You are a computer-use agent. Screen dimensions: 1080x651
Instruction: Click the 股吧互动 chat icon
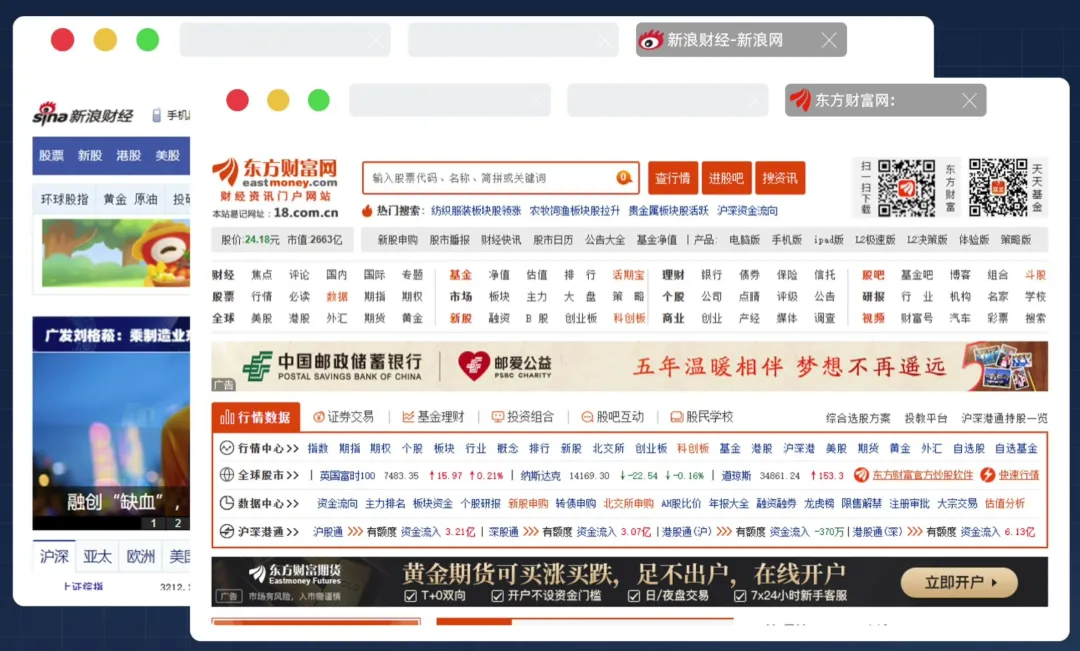click(588, 417)
